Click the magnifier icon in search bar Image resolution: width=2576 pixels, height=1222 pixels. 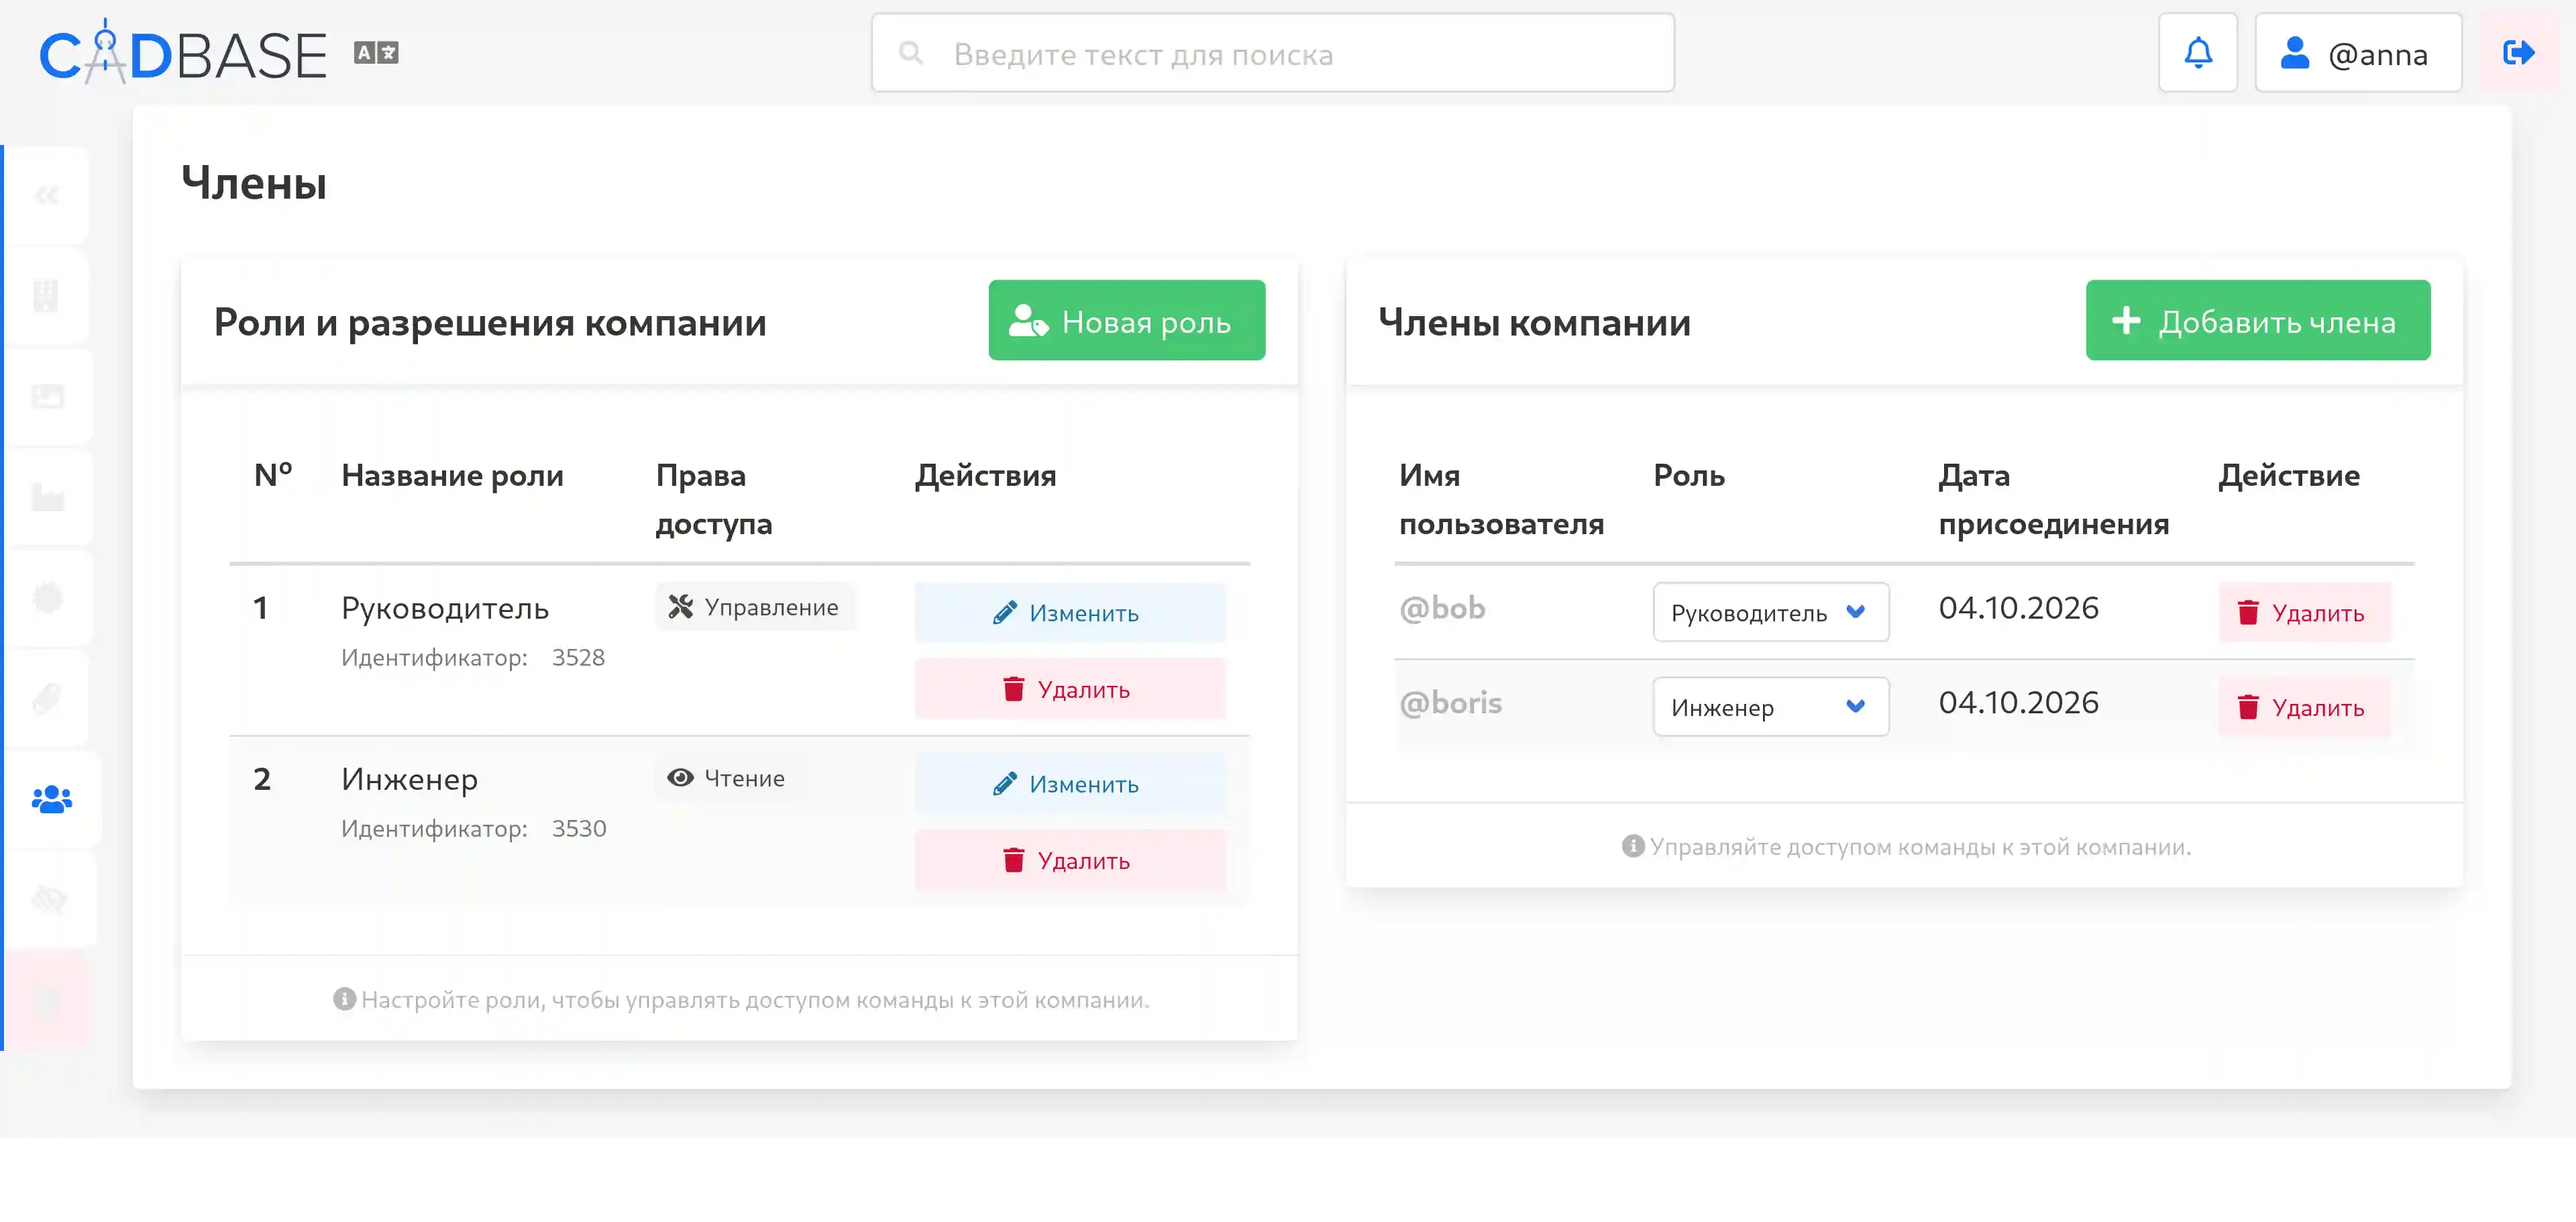click(910, 53)
